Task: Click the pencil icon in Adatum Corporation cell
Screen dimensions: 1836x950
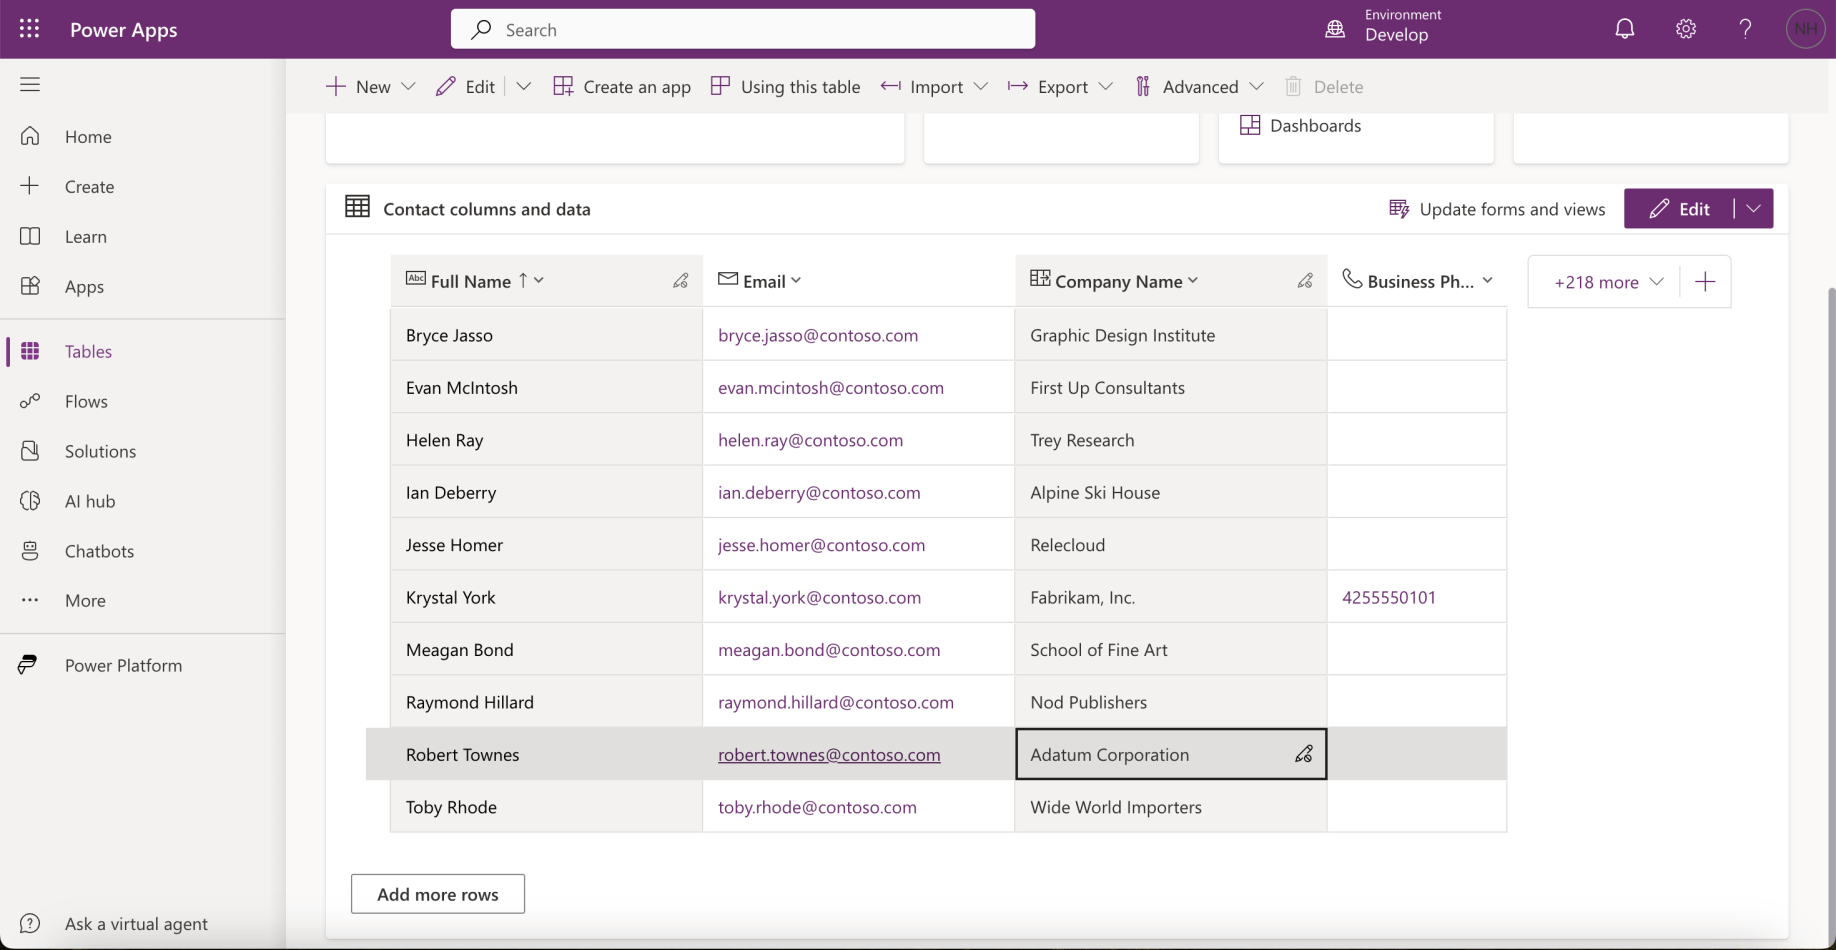Action: click(1303, 755)
